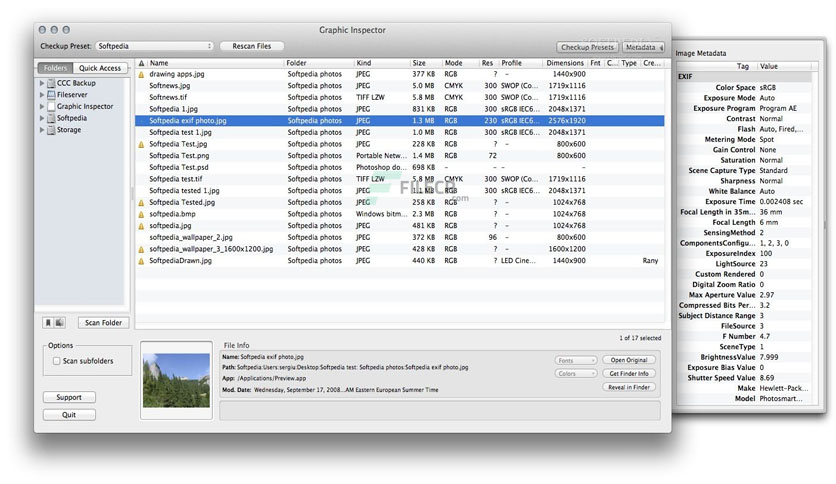The height and width of the screenshot is (484, 836).
Task: Click the second small icon button beside the bookmark
Action: 60,322
